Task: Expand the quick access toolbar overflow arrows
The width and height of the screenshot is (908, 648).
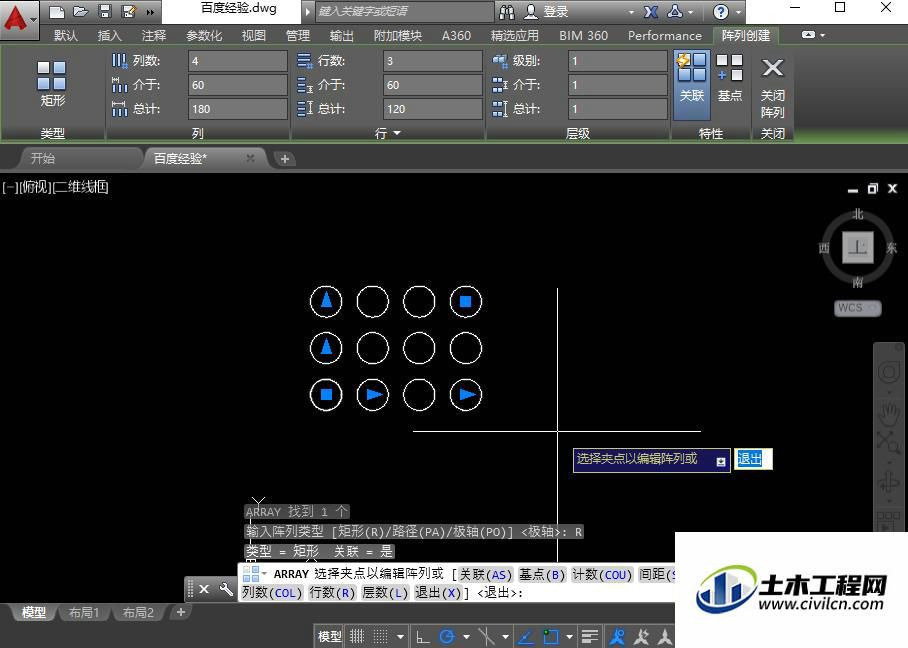Action: 151,12
